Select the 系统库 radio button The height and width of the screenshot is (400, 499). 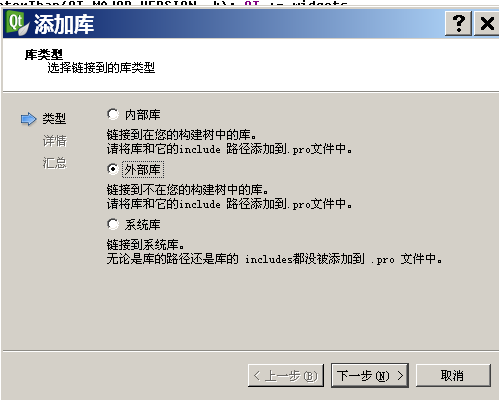[113, 224]
